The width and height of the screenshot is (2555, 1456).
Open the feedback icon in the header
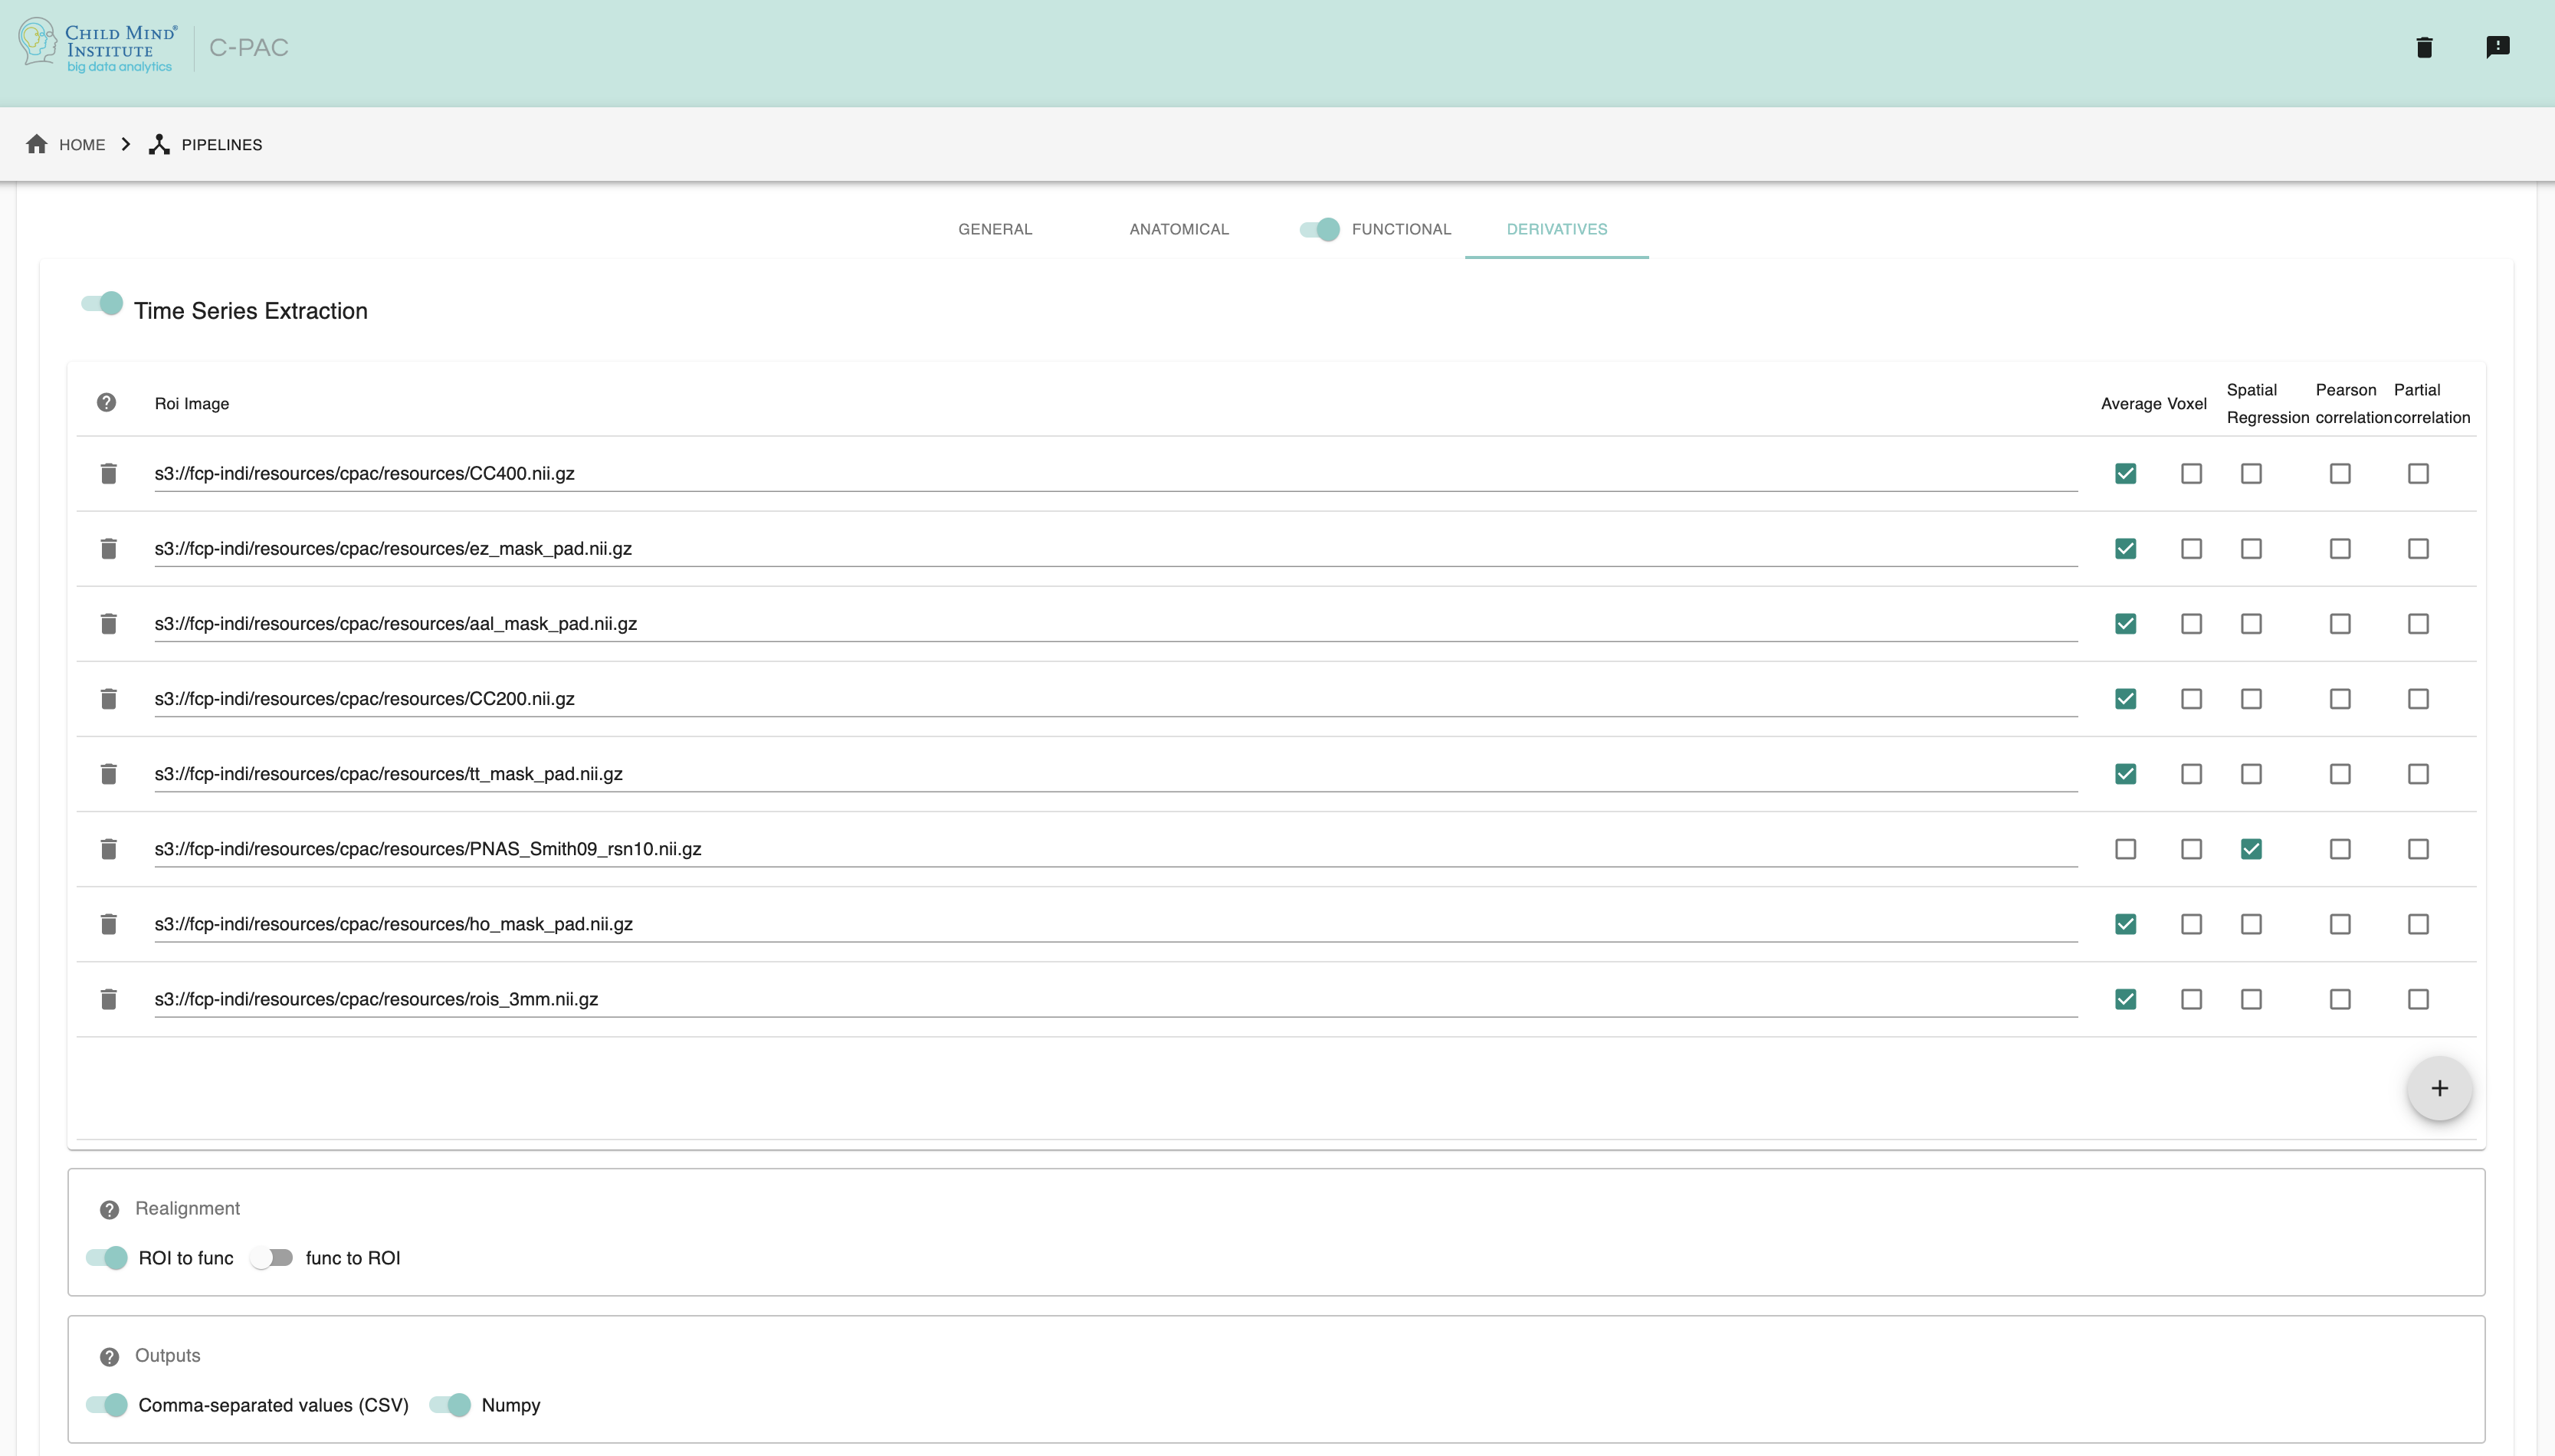(2497, 47)
